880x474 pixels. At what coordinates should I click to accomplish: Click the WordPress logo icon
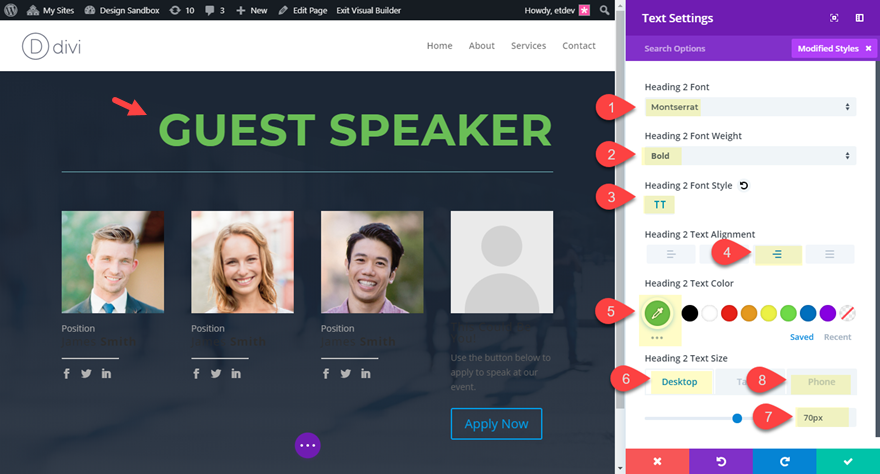11,10
